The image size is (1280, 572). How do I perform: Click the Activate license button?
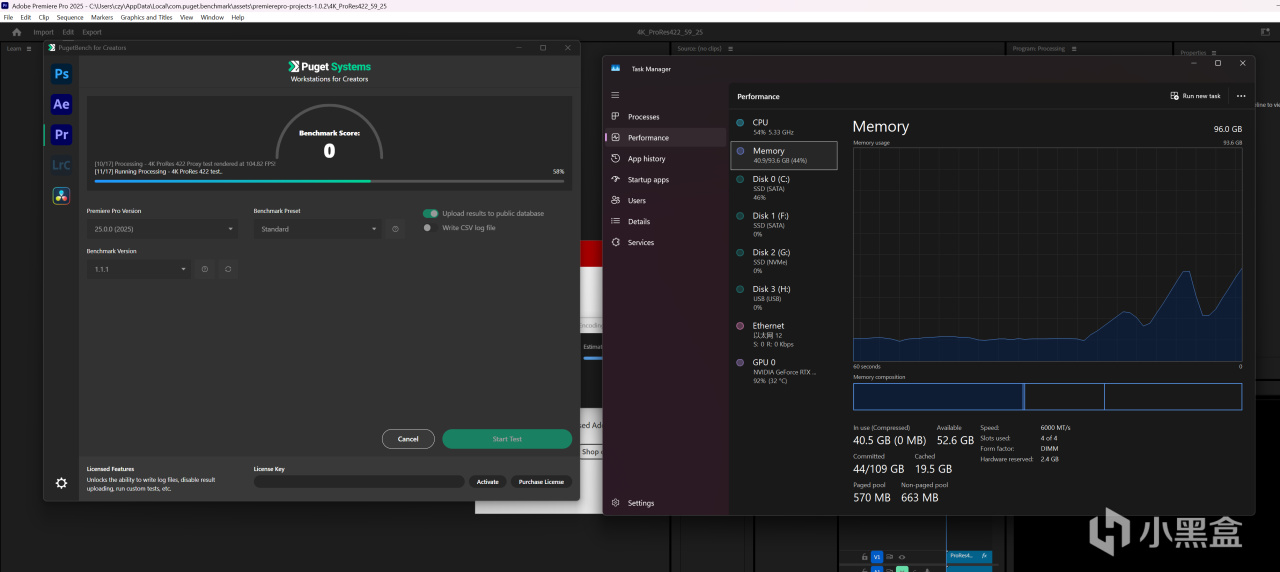click(x=487, y=482)
